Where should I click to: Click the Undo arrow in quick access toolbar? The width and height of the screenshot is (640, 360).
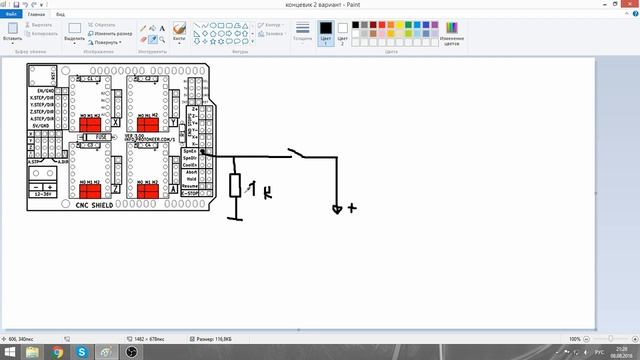[25, 4]
